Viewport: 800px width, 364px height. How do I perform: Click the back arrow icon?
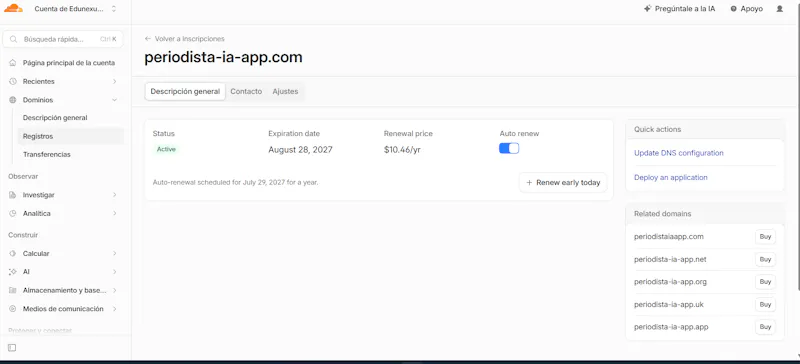[148, 39]
